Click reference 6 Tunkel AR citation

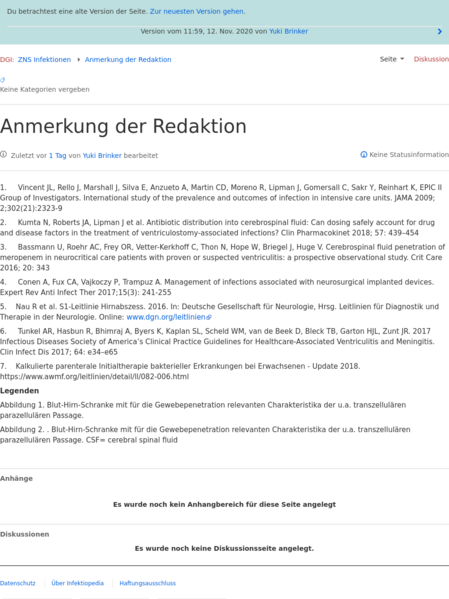point(217,342)
